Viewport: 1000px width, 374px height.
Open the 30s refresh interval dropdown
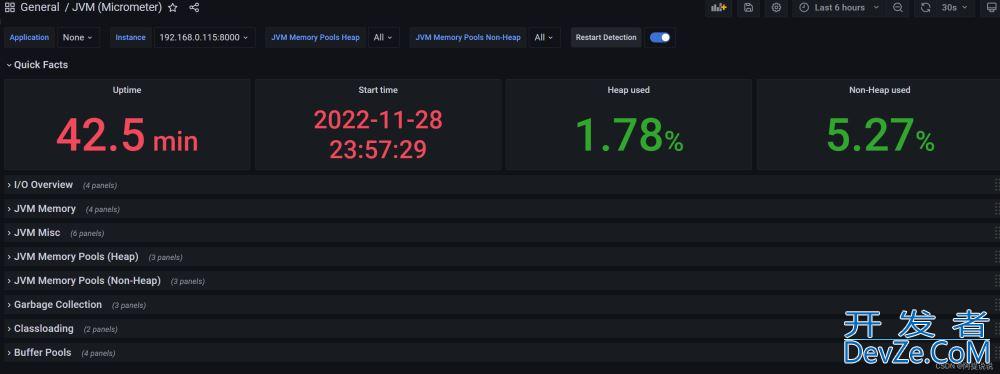pyautogui.click(x=955, y=8)
